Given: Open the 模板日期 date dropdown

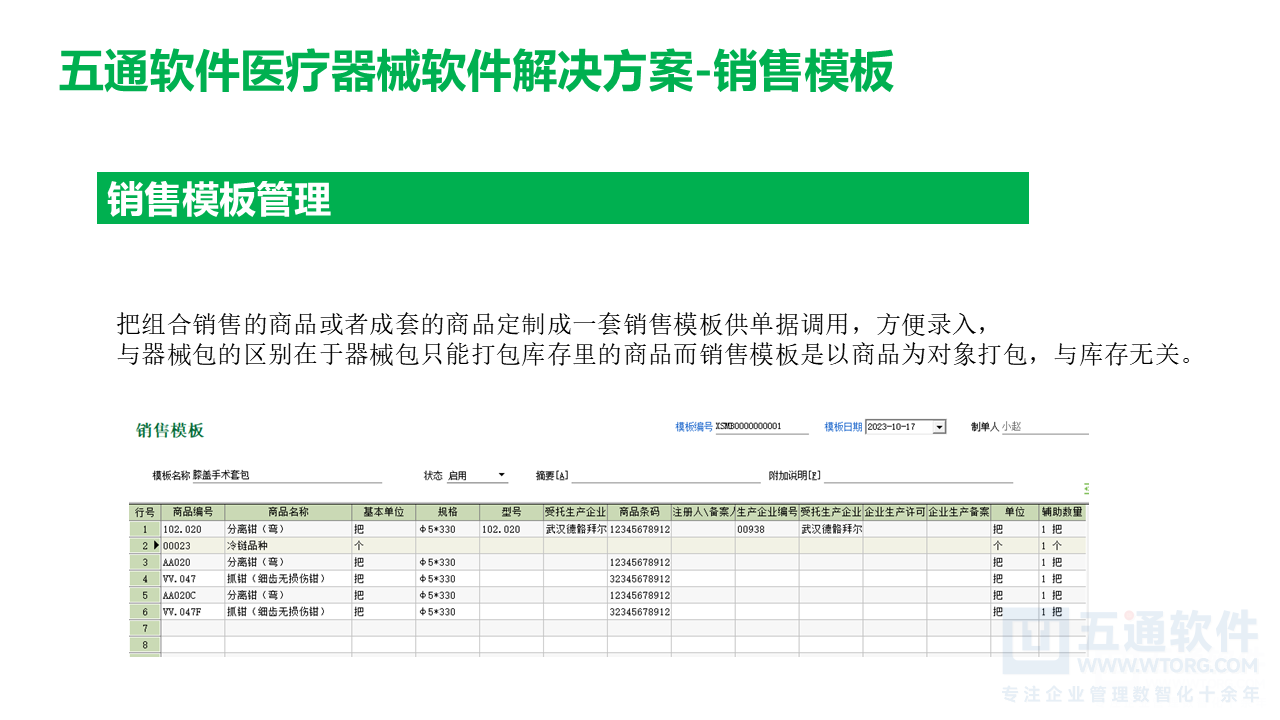Looking at the screenshot, I should pos(940,425).
